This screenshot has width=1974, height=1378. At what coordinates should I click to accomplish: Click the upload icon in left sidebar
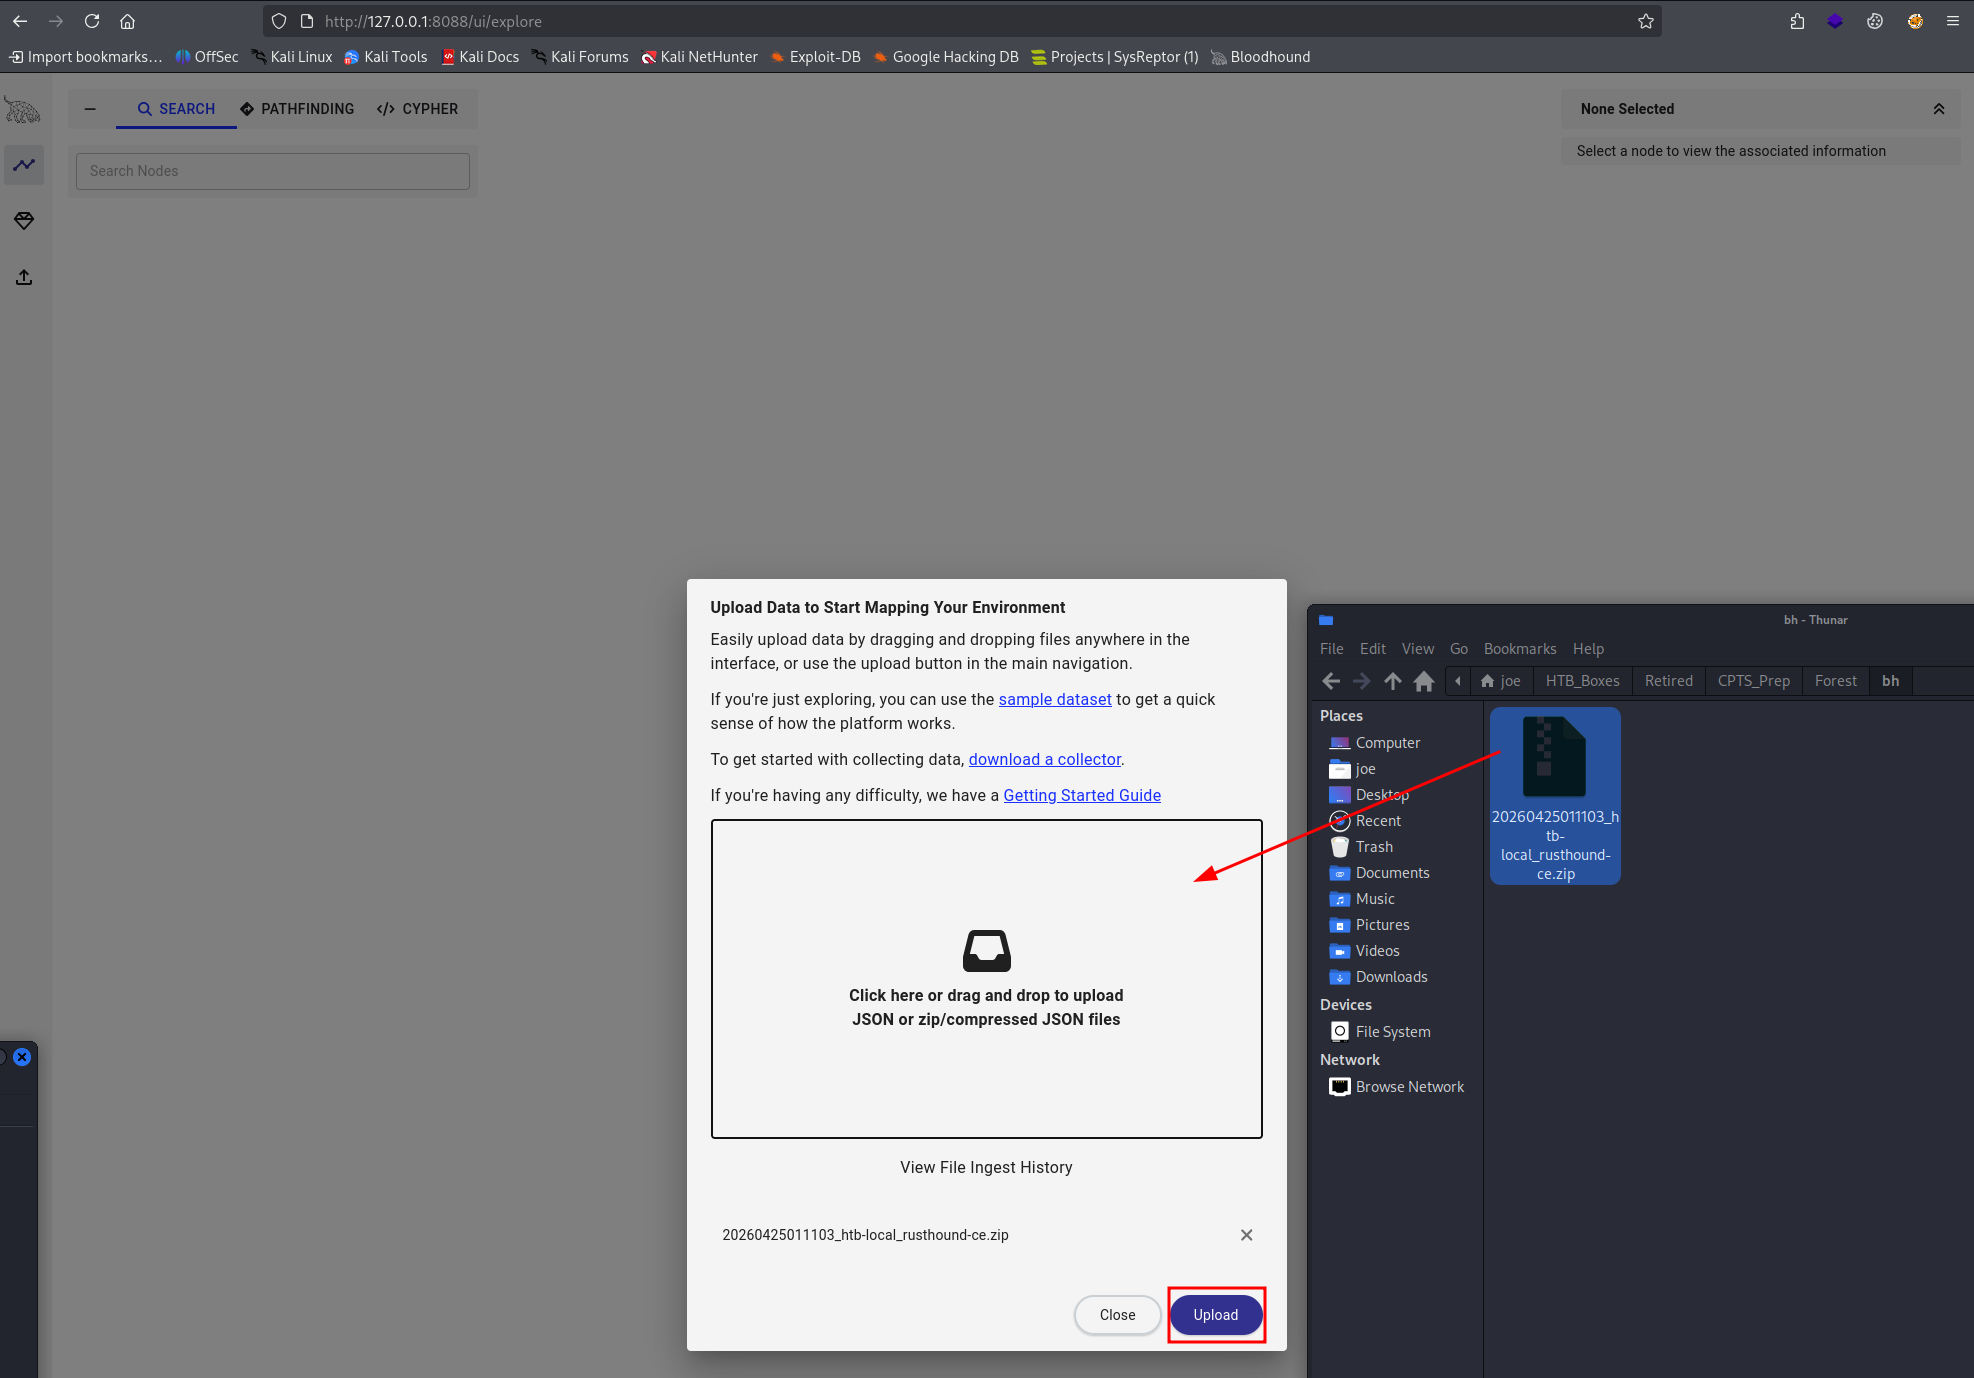pos(24,277)
